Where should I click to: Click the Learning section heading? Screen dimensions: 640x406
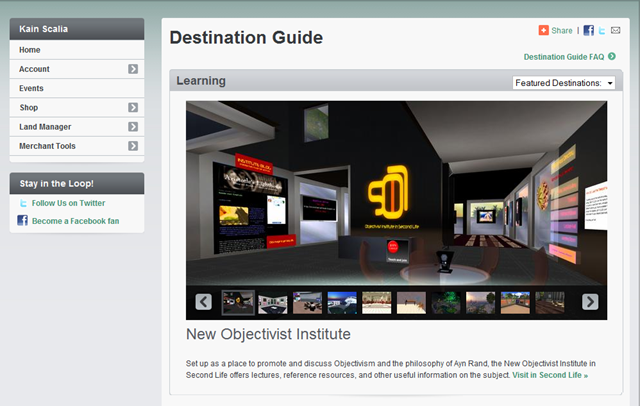[201, 81]
